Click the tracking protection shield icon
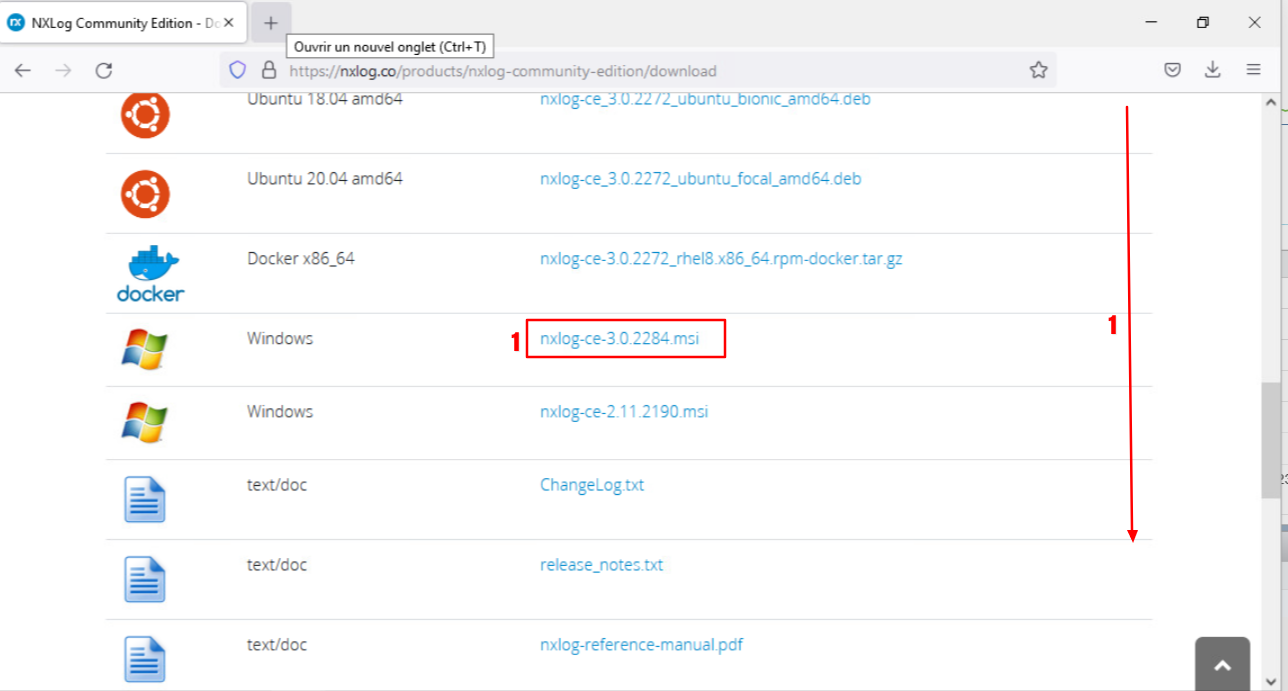The width and height of the screenshot is (1288, 691). point(237,70)
